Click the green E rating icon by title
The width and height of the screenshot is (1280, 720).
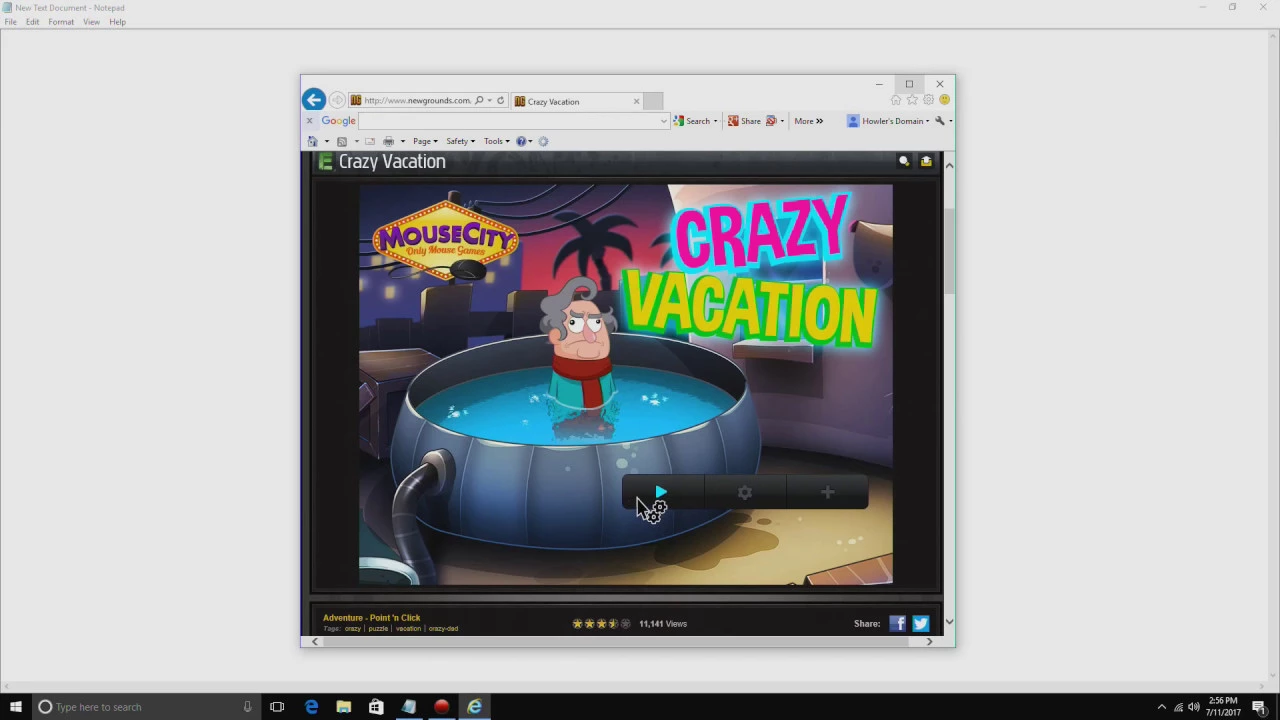pyautogui.click(x=325, y=162)
